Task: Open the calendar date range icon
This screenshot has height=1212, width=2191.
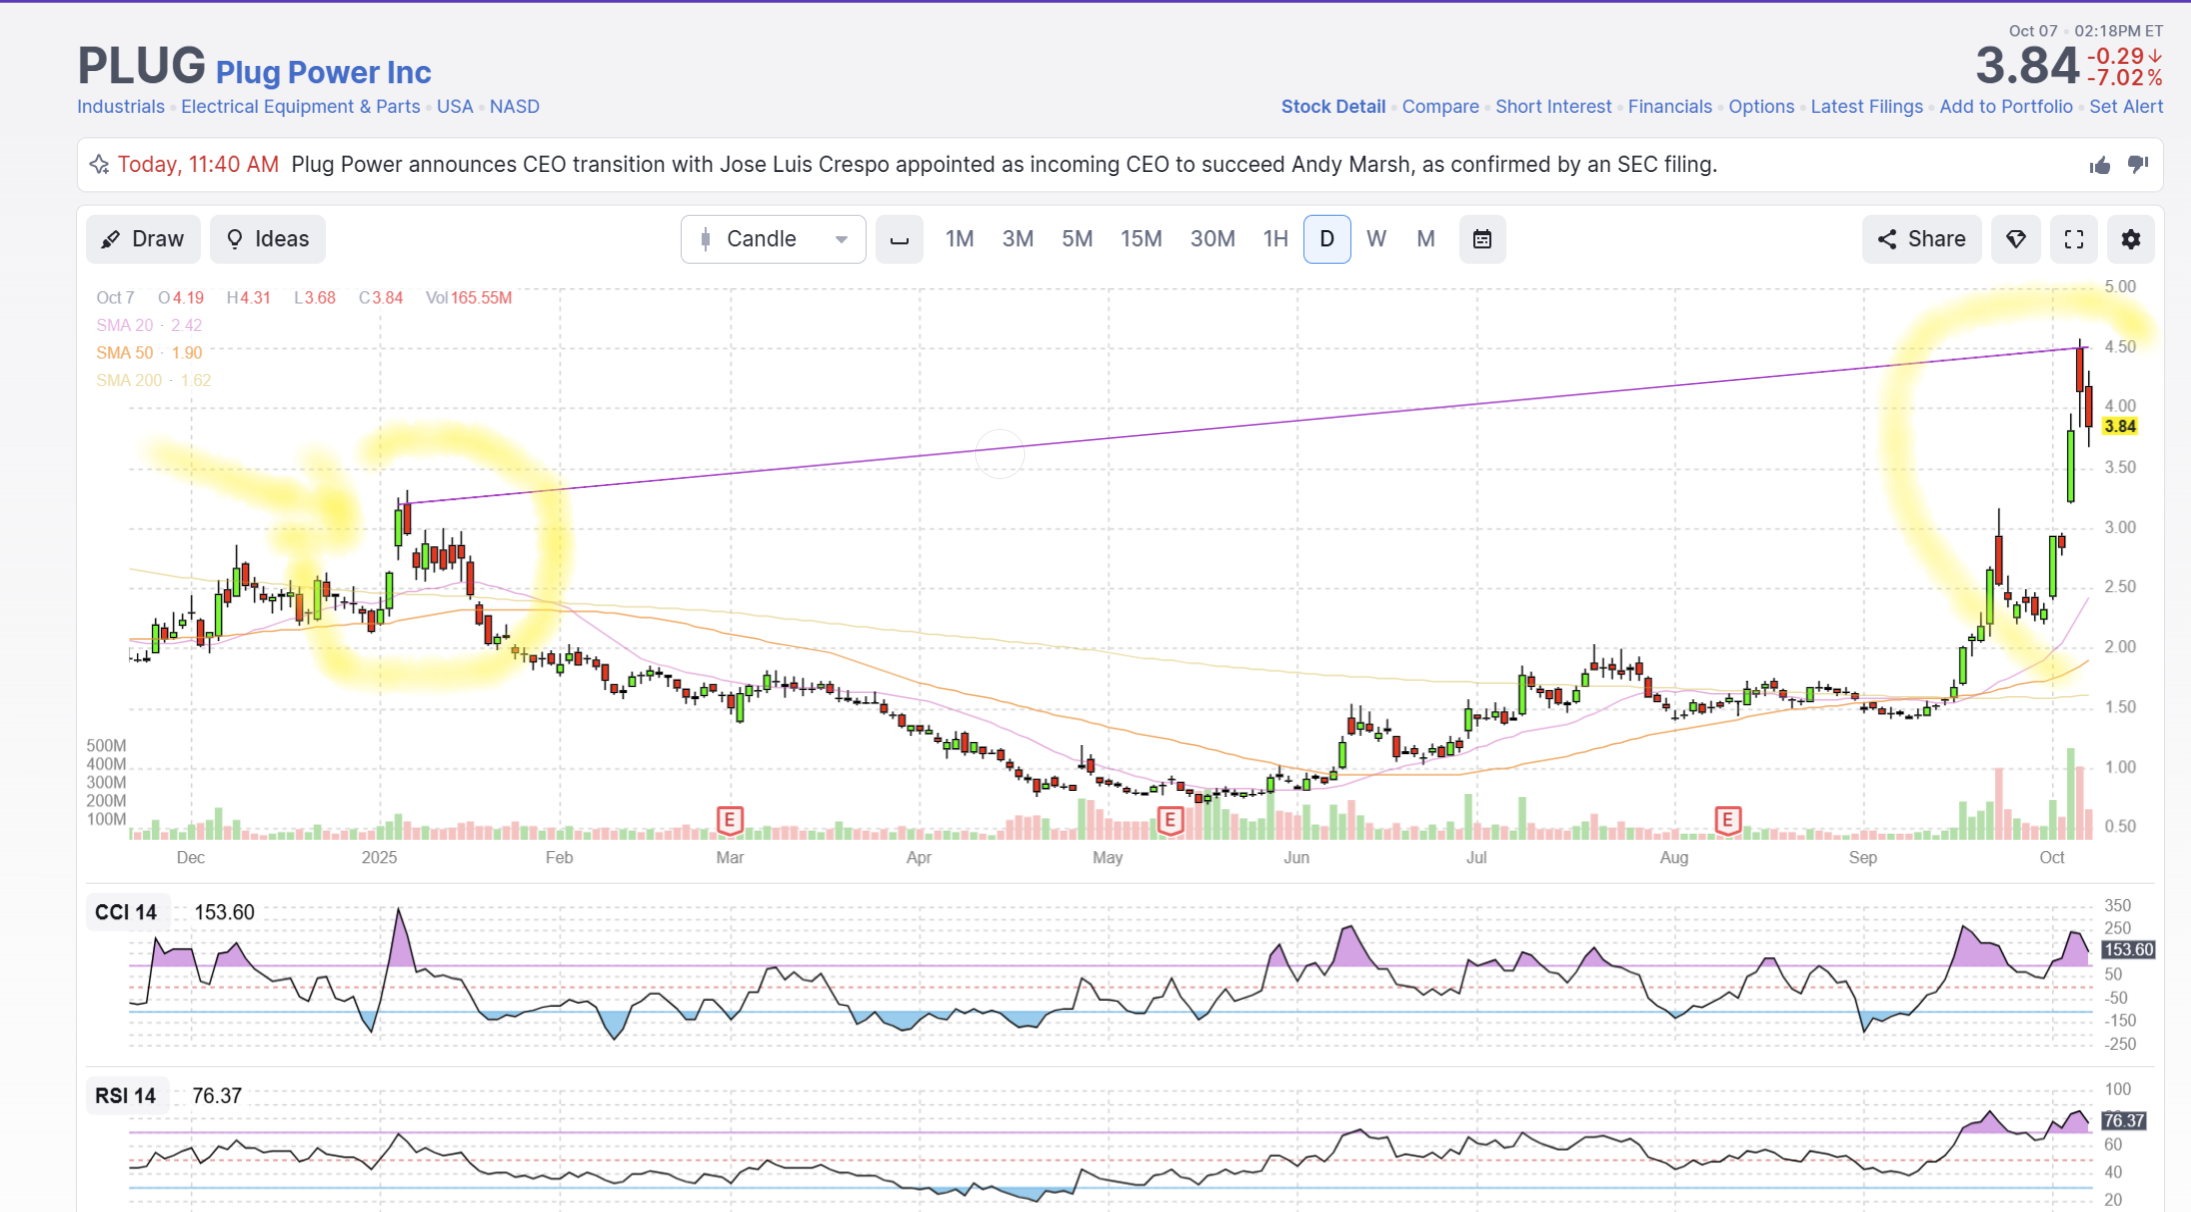Action: [x=1482, y=239]
